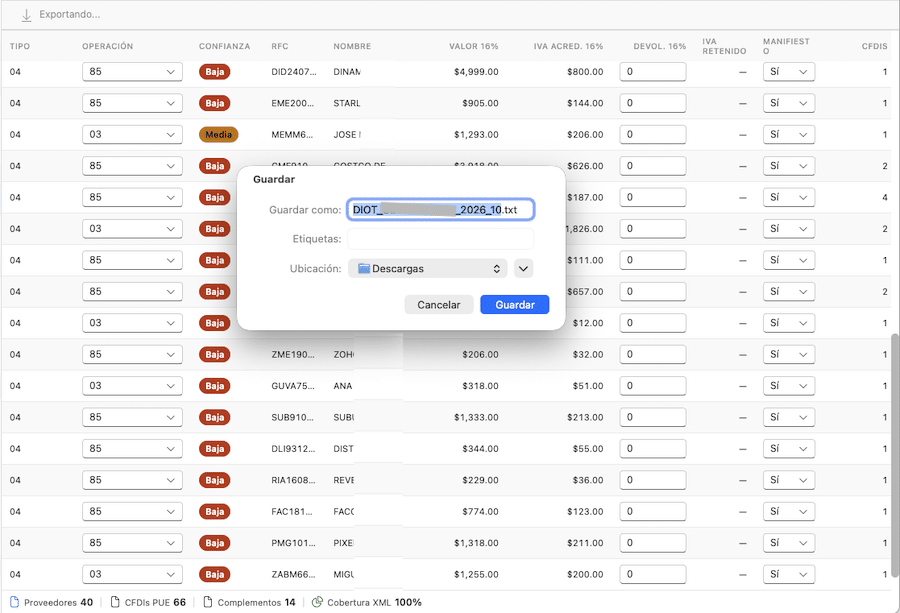Click the Proveedores 40 status text
The image size is (900, 613).
tap(58, 602)
